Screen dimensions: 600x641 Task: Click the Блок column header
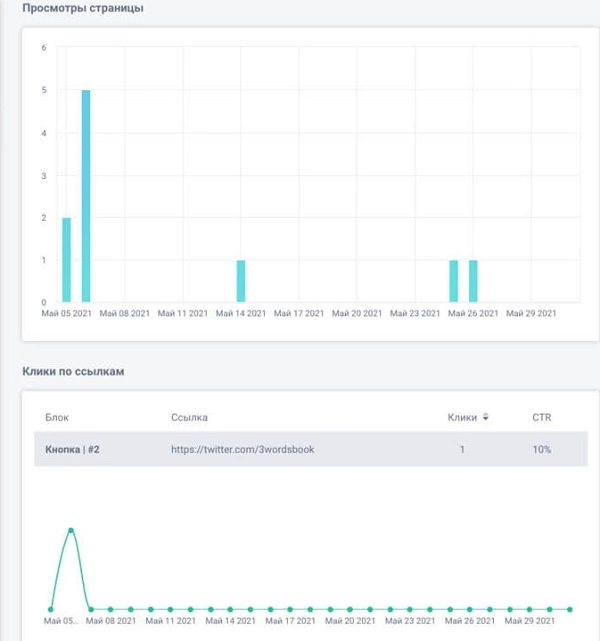[57, 417]
